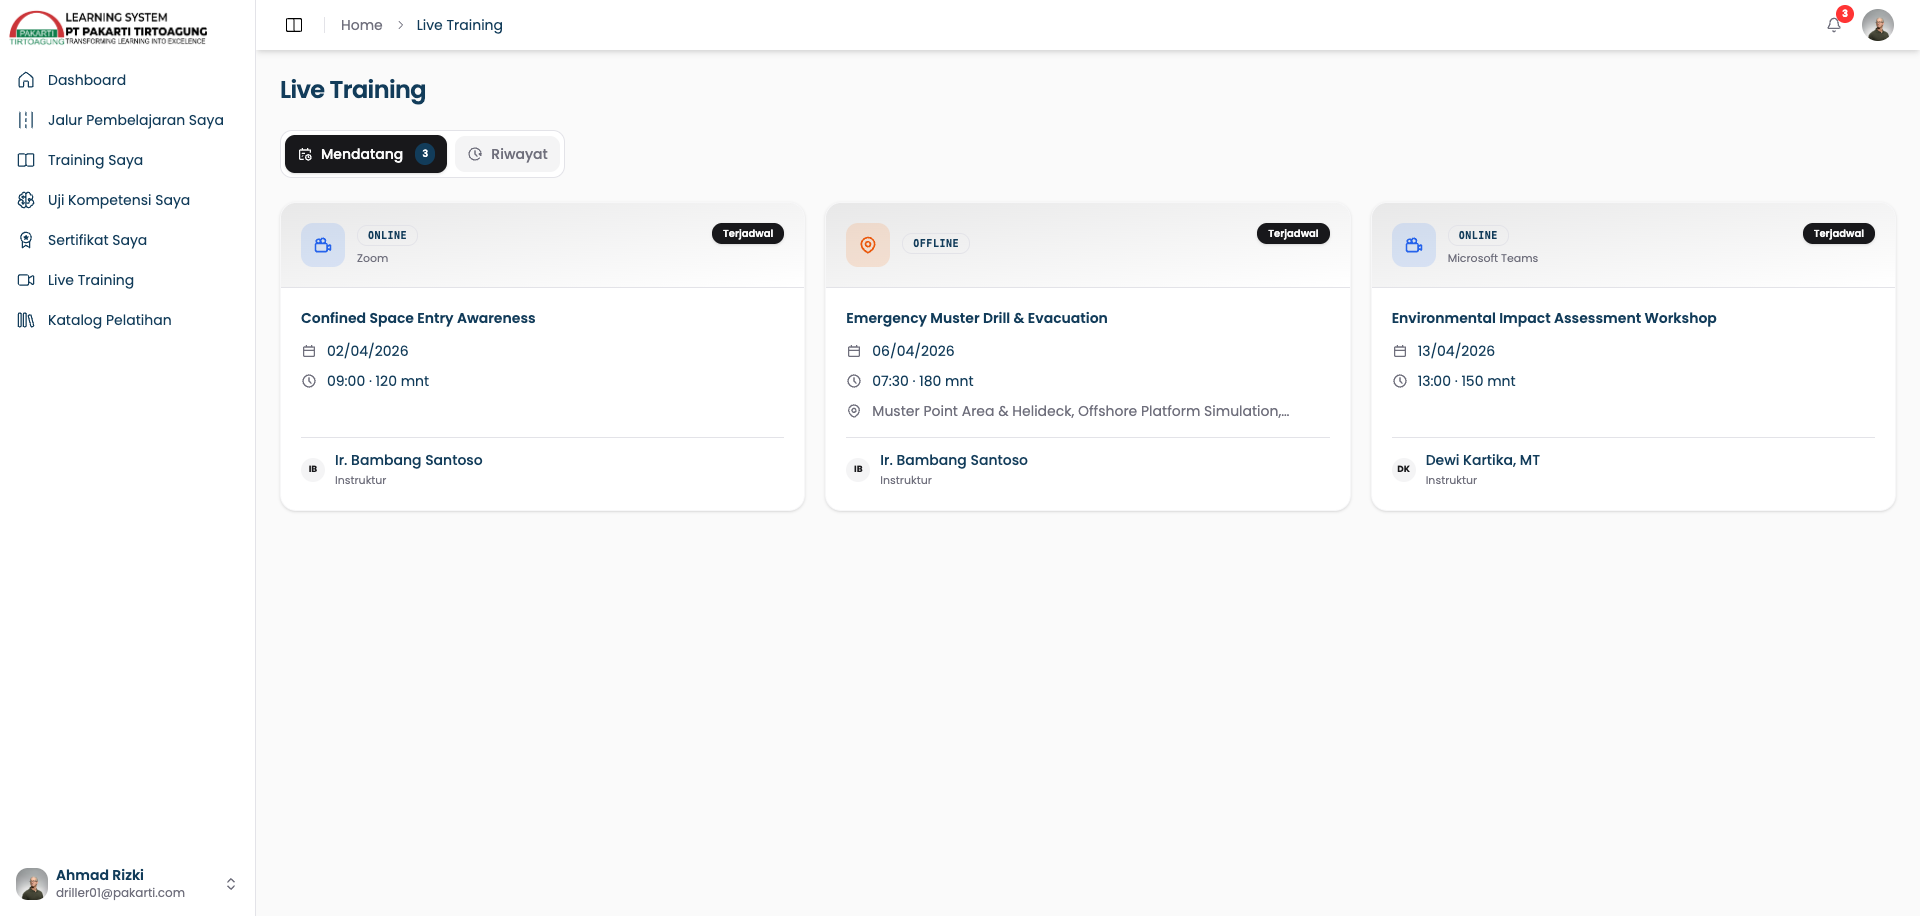The height and width of the screenshot is (916, 1920).
Task: Click the calendar icon beside 13/04/2026
Action: (x=1400, y=351)
